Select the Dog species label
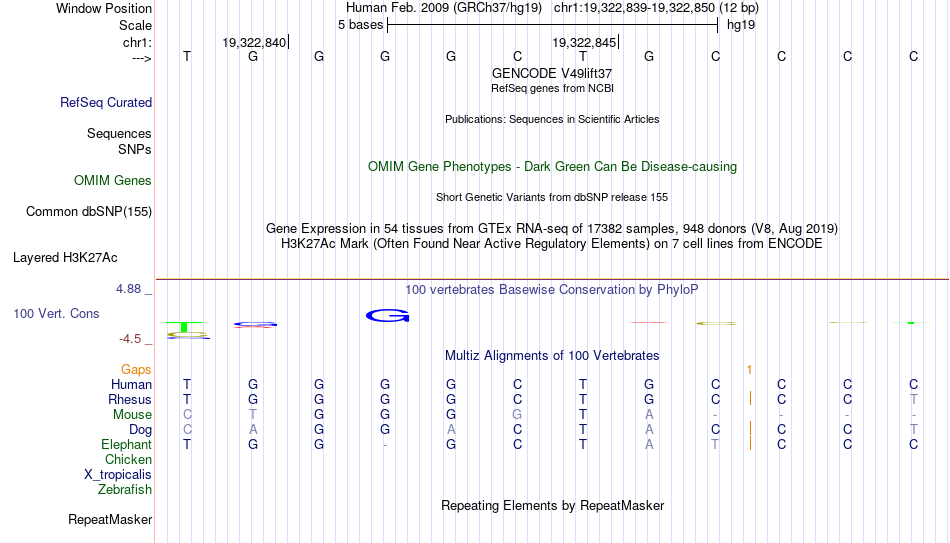Image resolution: width=950 pixels, height=543 pixels. coord(141,430)
